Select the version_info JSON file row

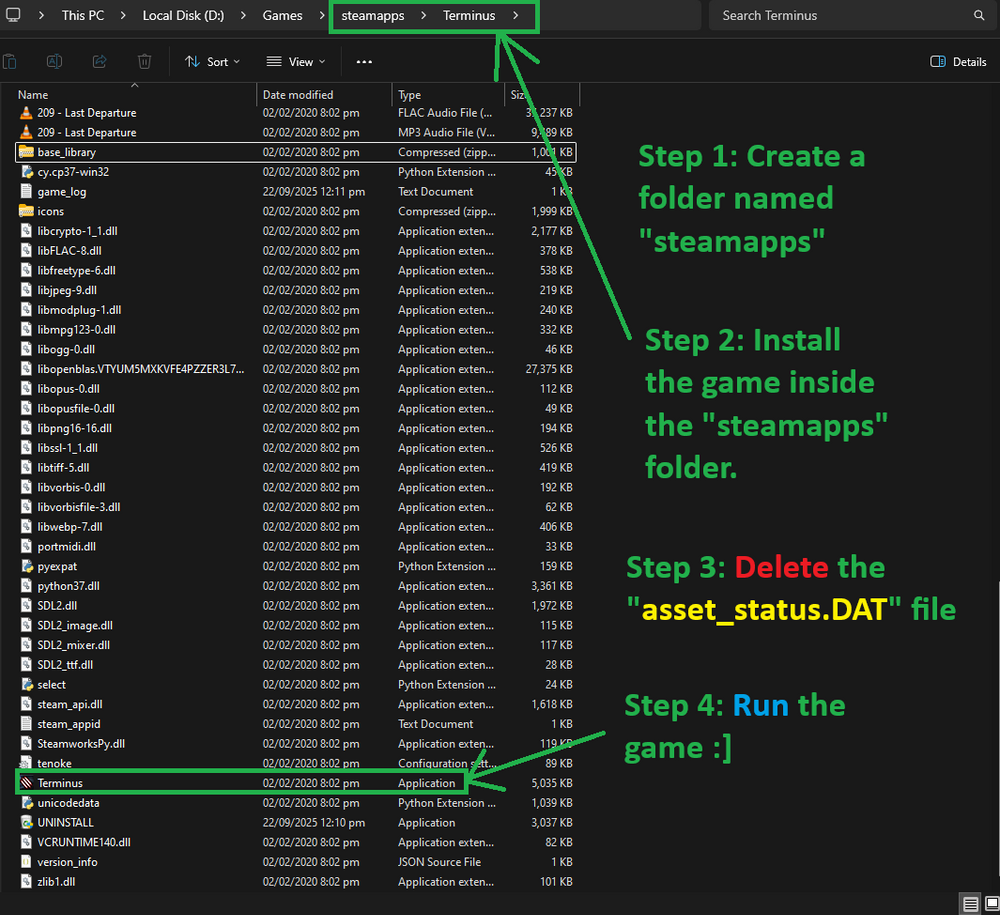tap(67, 862)
